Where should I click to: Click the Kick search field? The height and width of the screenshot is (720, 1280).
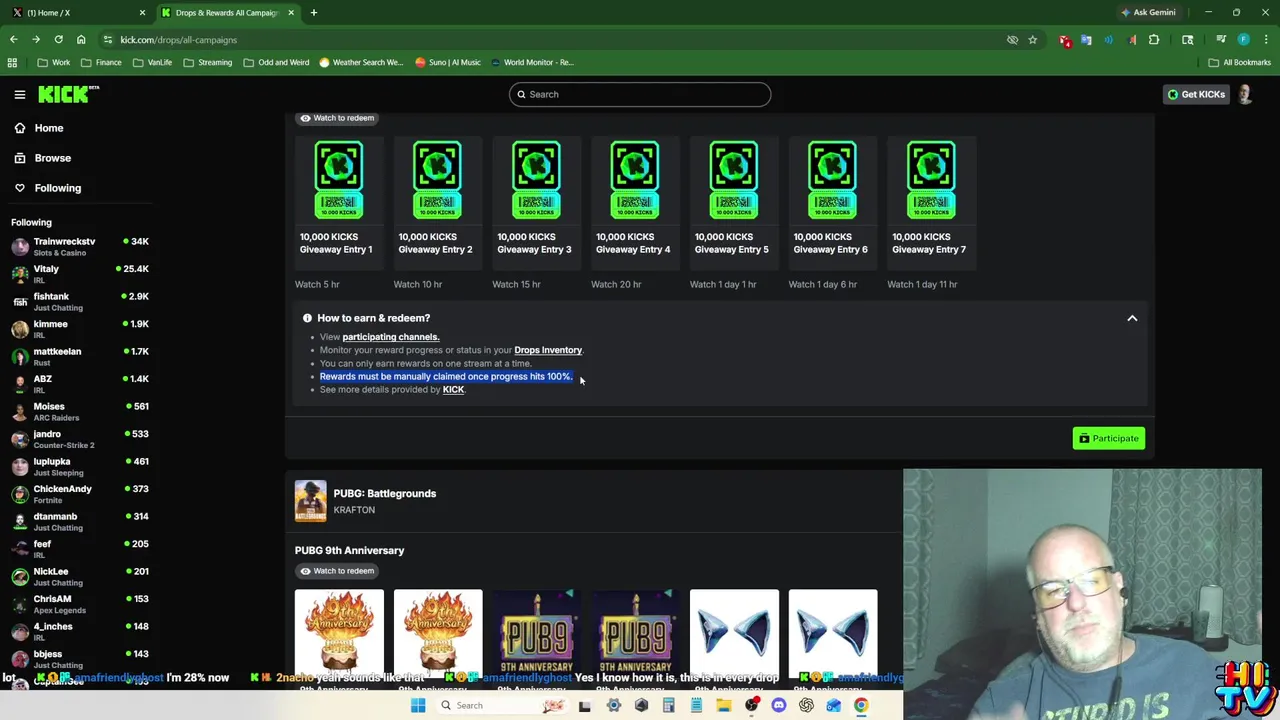pos(640,94)
